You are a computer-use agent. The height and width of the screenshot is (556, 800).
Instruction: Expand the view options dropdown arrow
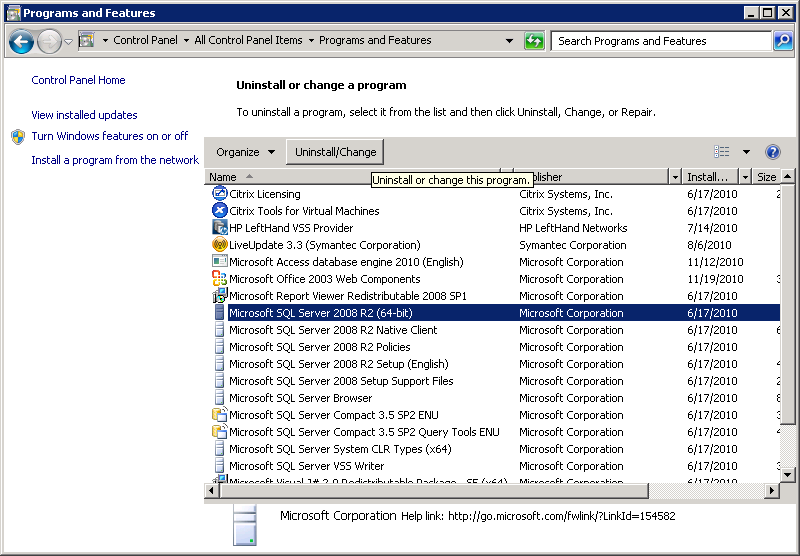tap(746, 152)
